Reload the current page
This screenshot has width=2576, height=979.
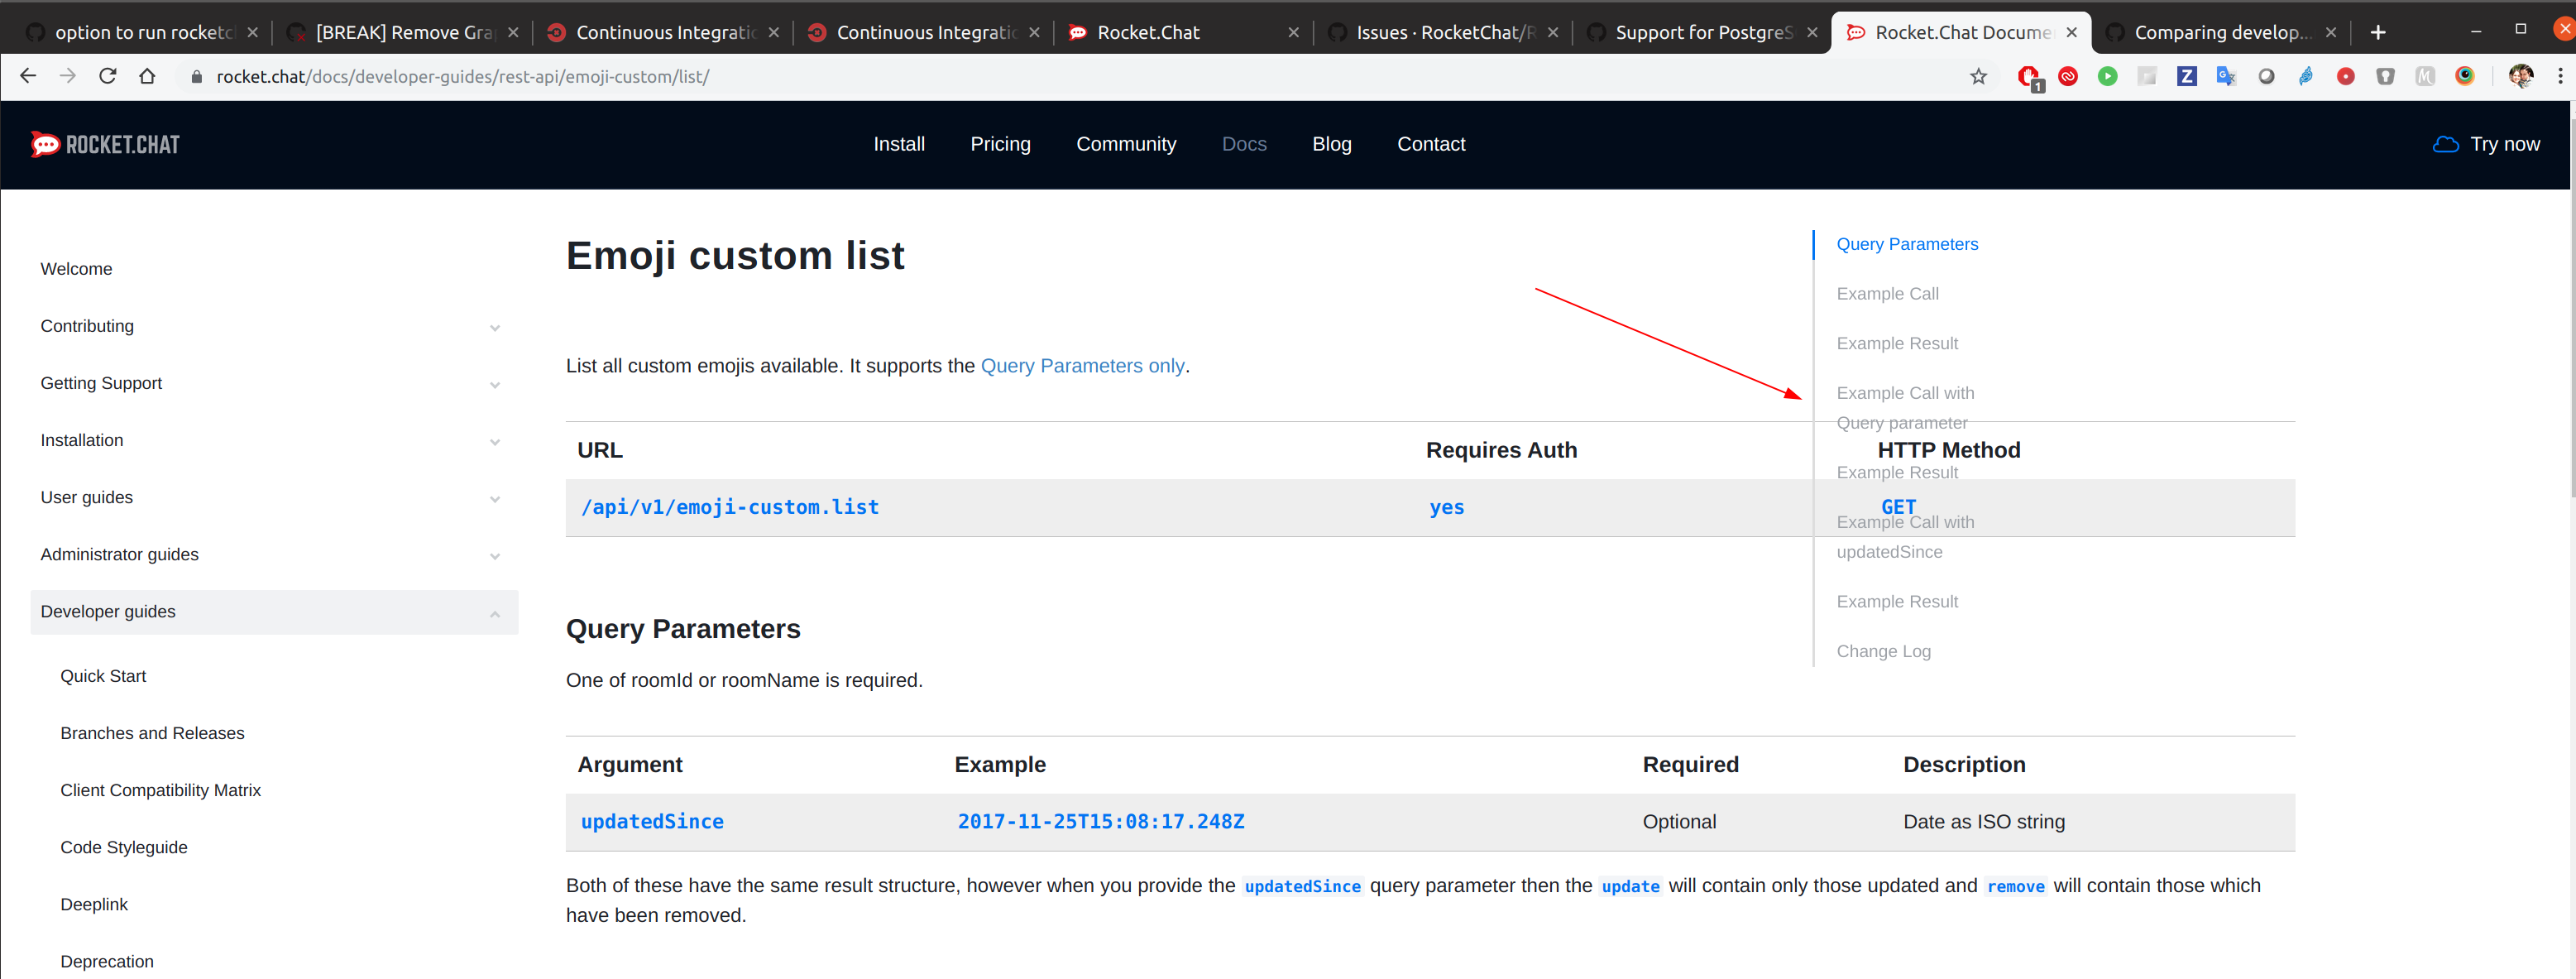(x=107, y=76)
